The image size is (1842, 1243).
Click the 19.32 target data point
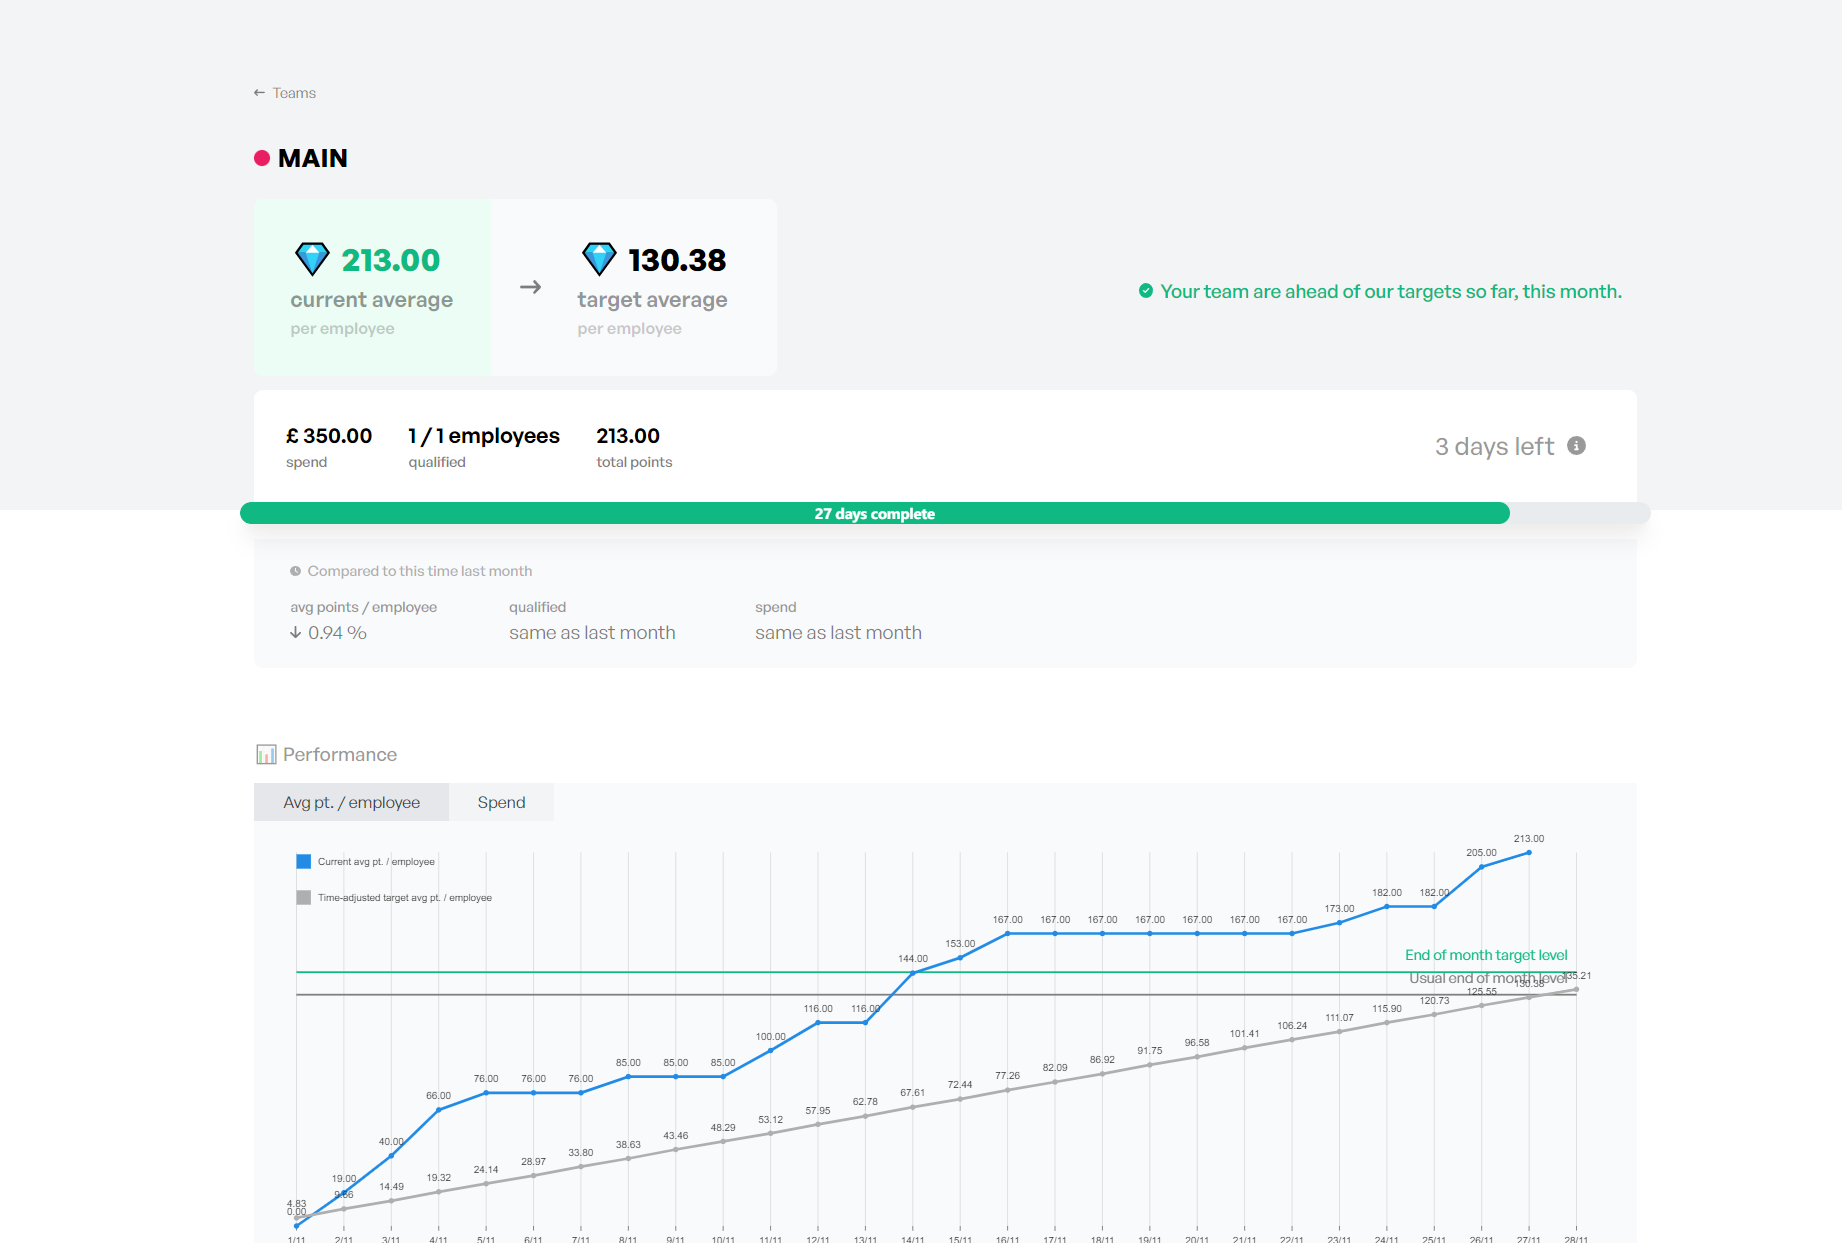click(439, 1191)
